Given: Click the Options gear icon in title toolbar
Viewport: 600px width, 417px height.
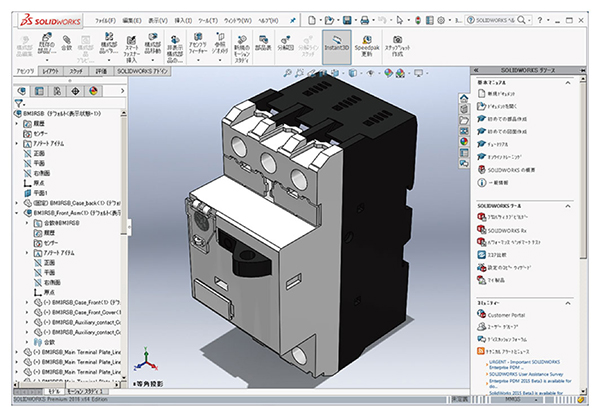Looking at the screenshot, I should pos(441,20).
